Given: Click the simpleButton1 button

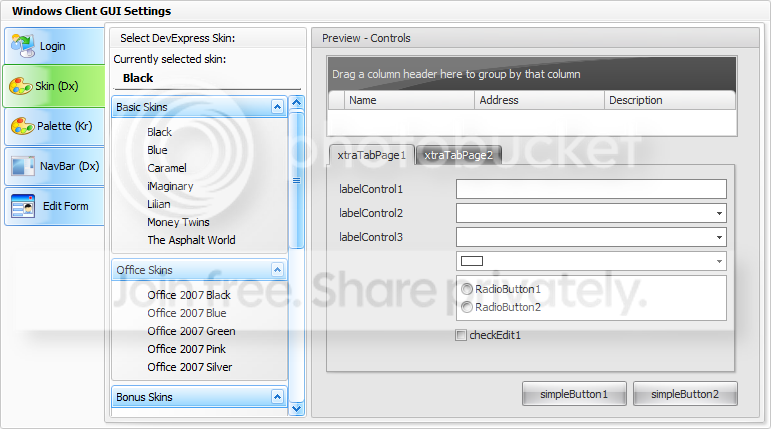Looking at the screenshot, I should click(x=574, y=394).
